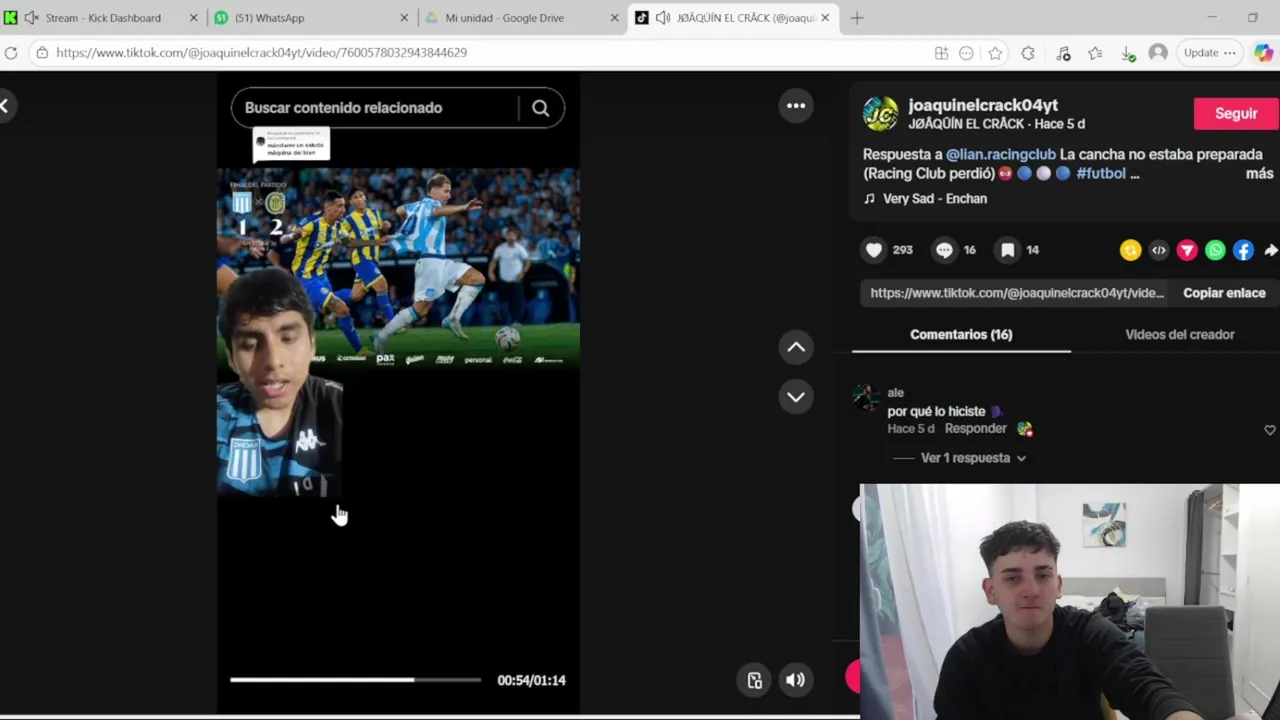The height and width of the screenshot is (720, 1280).
Task: Click the video at Racing match image
Action: click(x=398, y=268)
